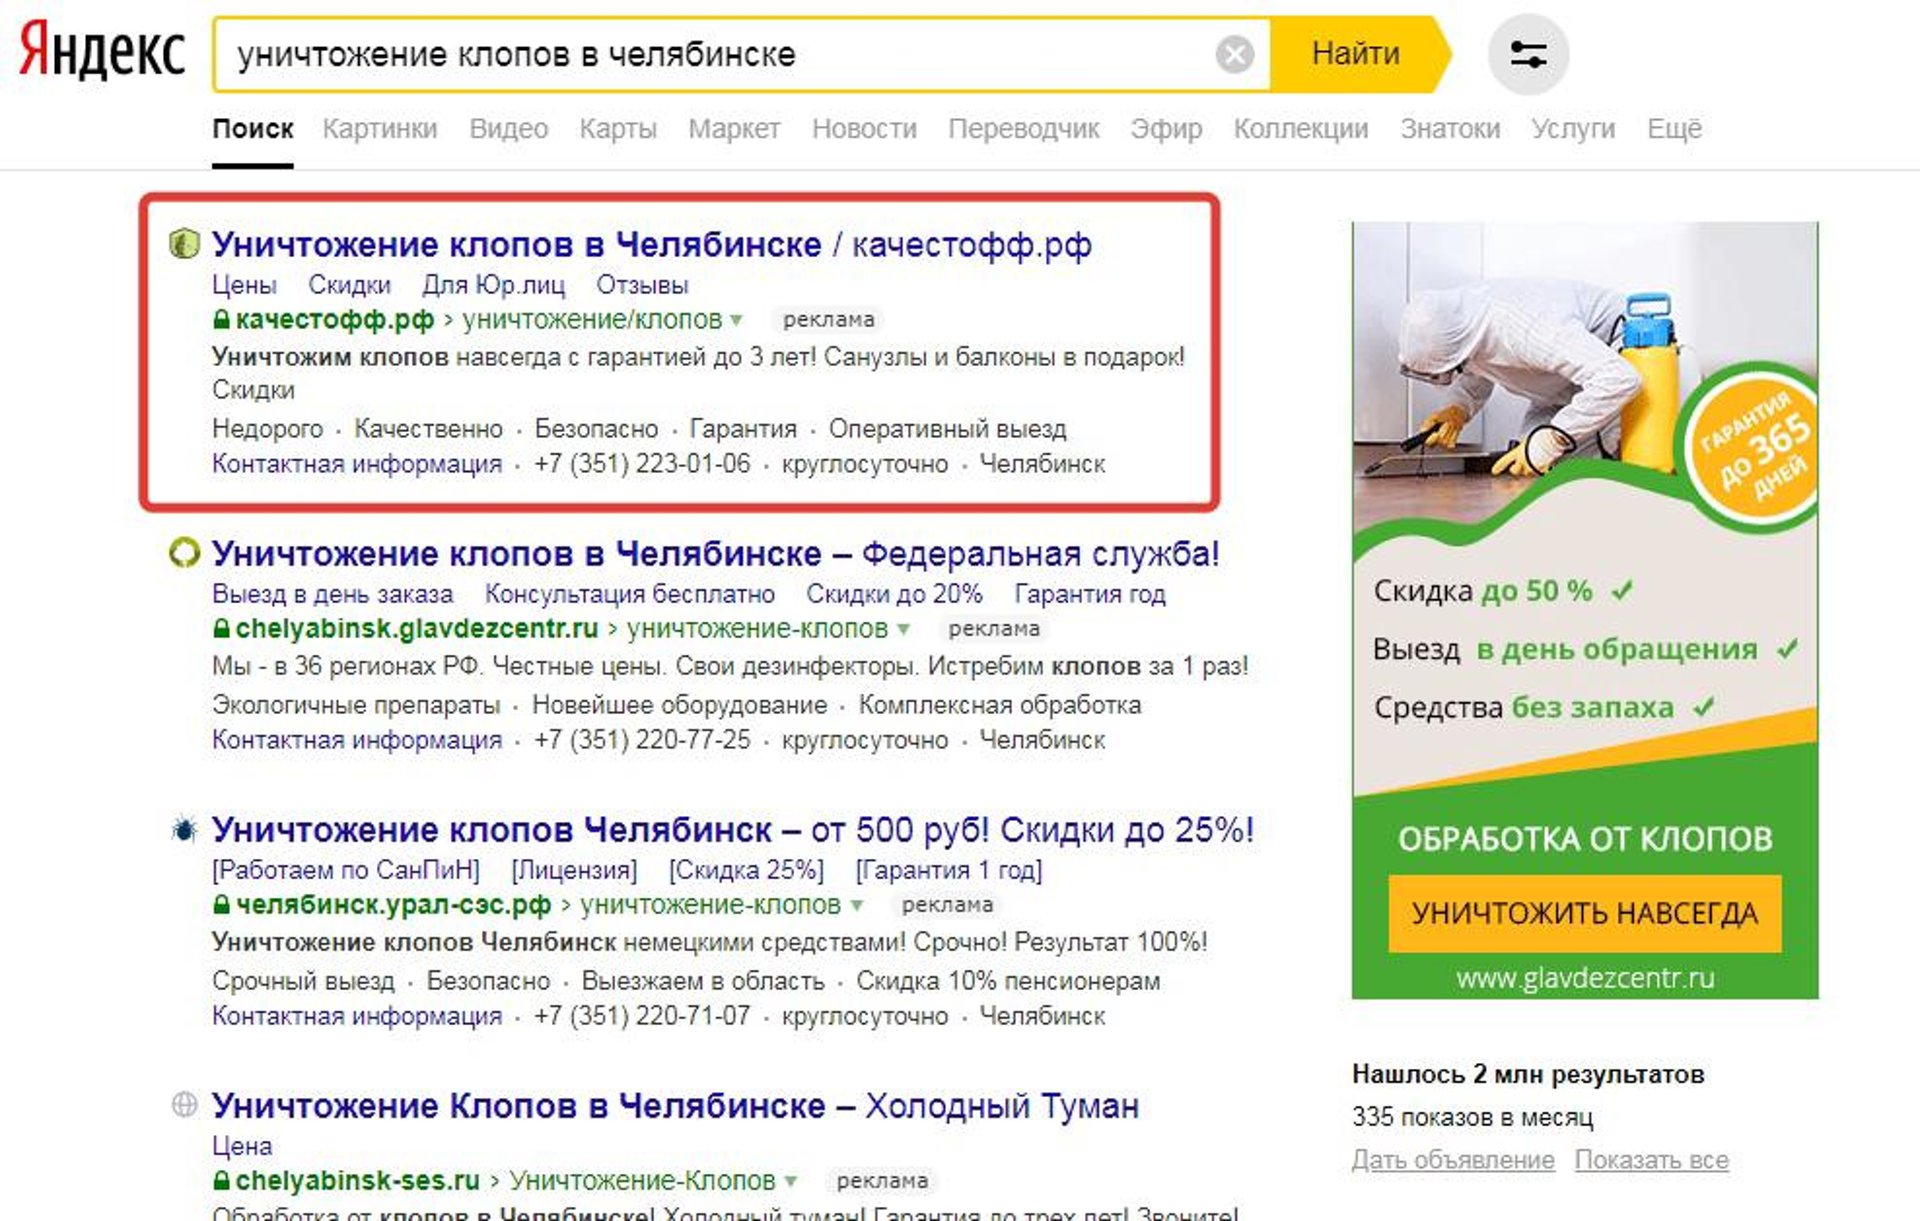Expand the dropdown arrow after glavdezcentr.ru уничтожение-клопов
This screenshot has height=1221, width=1920.
[903, 630]
